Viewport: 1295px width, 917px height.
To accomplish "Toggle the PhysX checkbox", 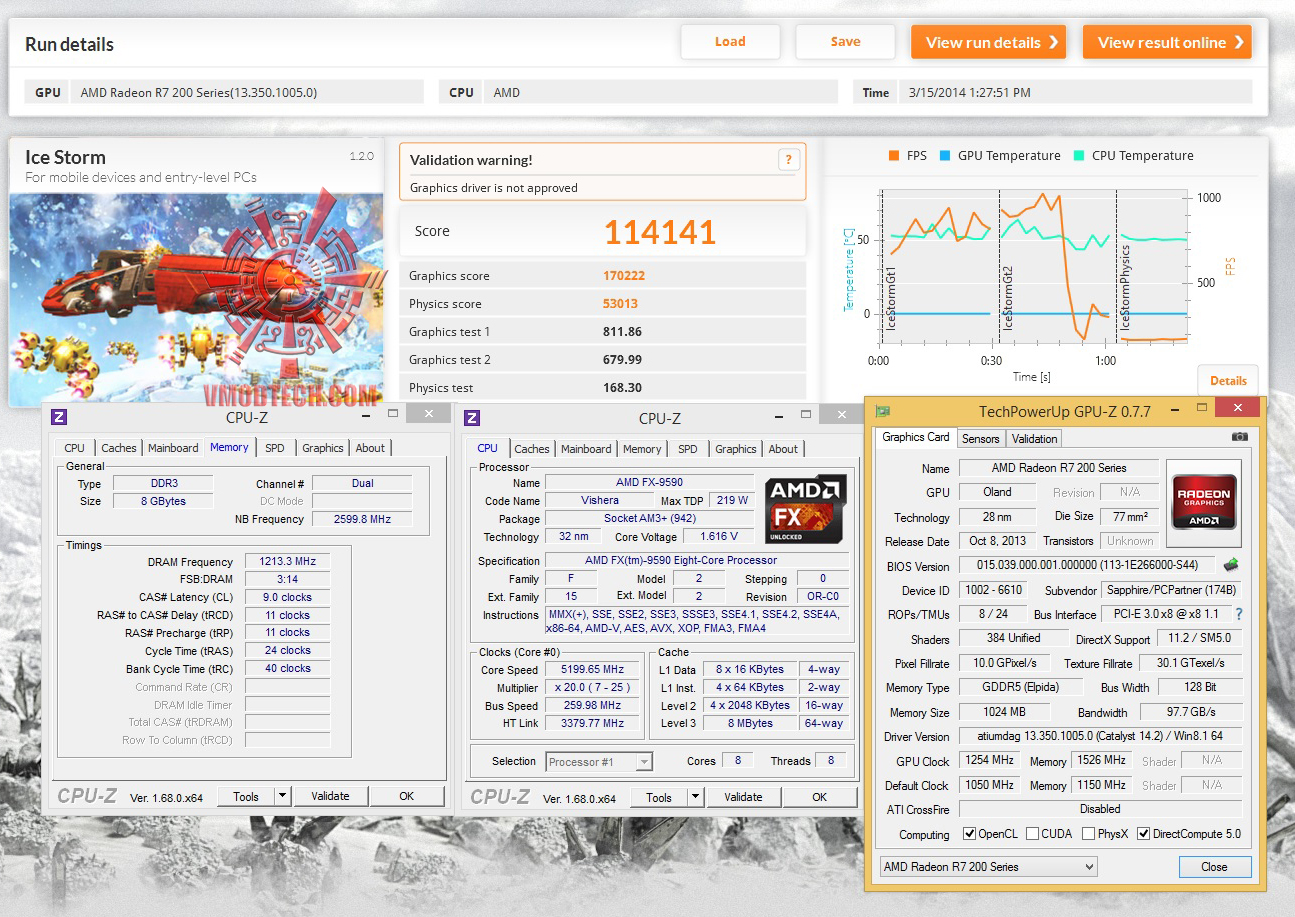I will (1089, 834).
